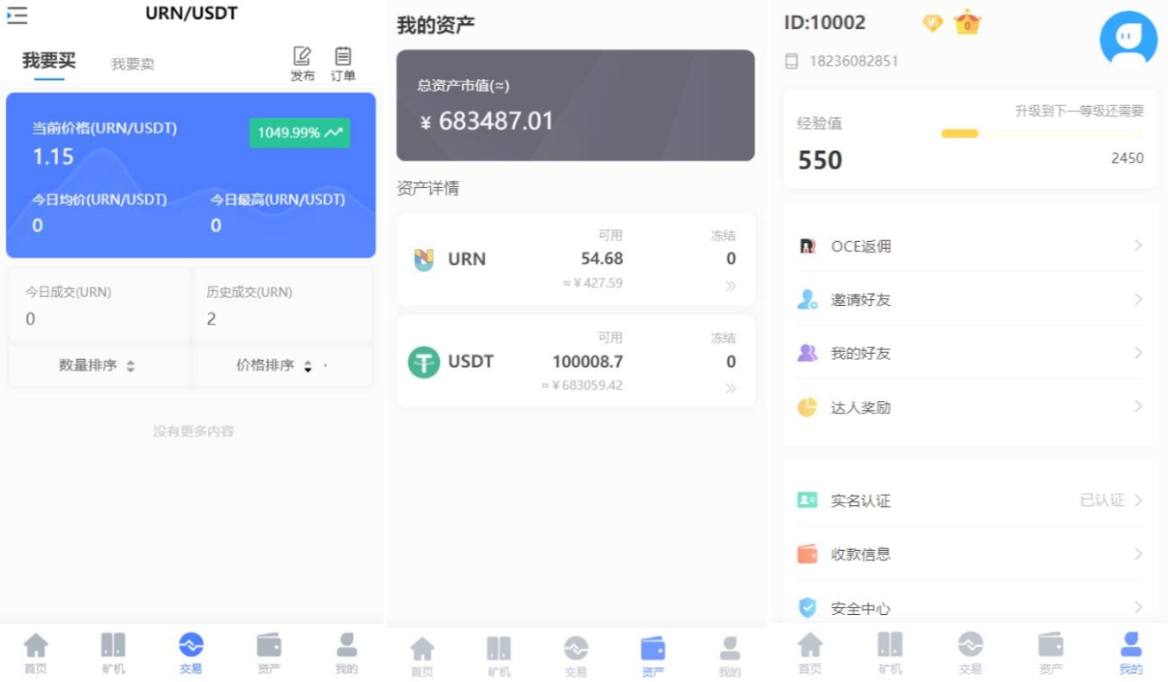Select the USDT available balance 100008.7
This screenshot has width=1168, height=682.
[588, 361]
